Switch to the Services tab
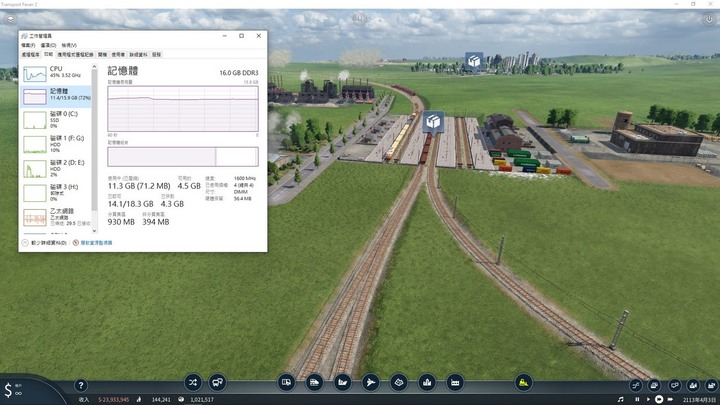This screenshot has width=720, height=405. click(x=156, y=55)
